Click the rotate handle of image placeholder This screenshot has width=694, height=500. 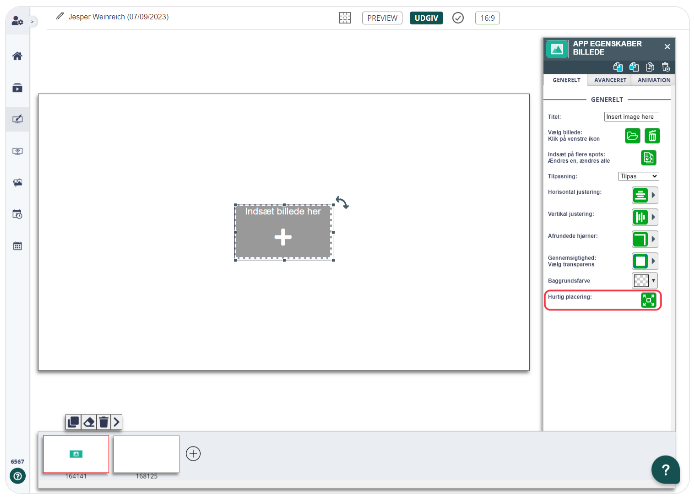click(342, 203)
